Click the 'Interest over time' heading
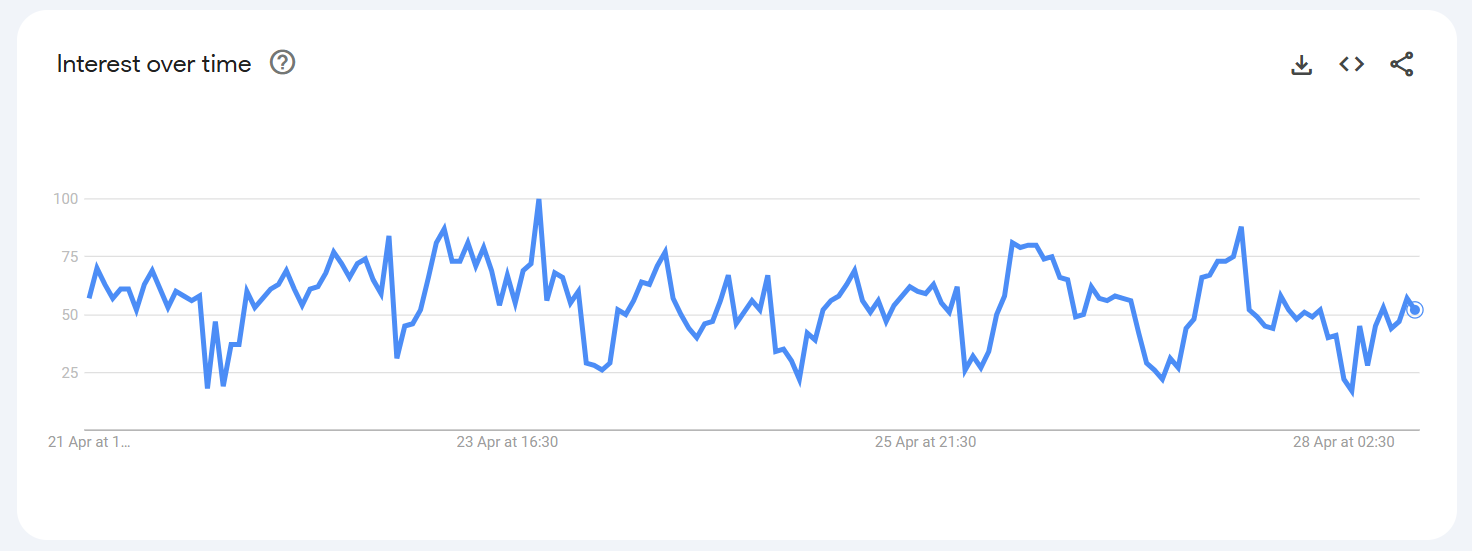 (x=154, y=64)
